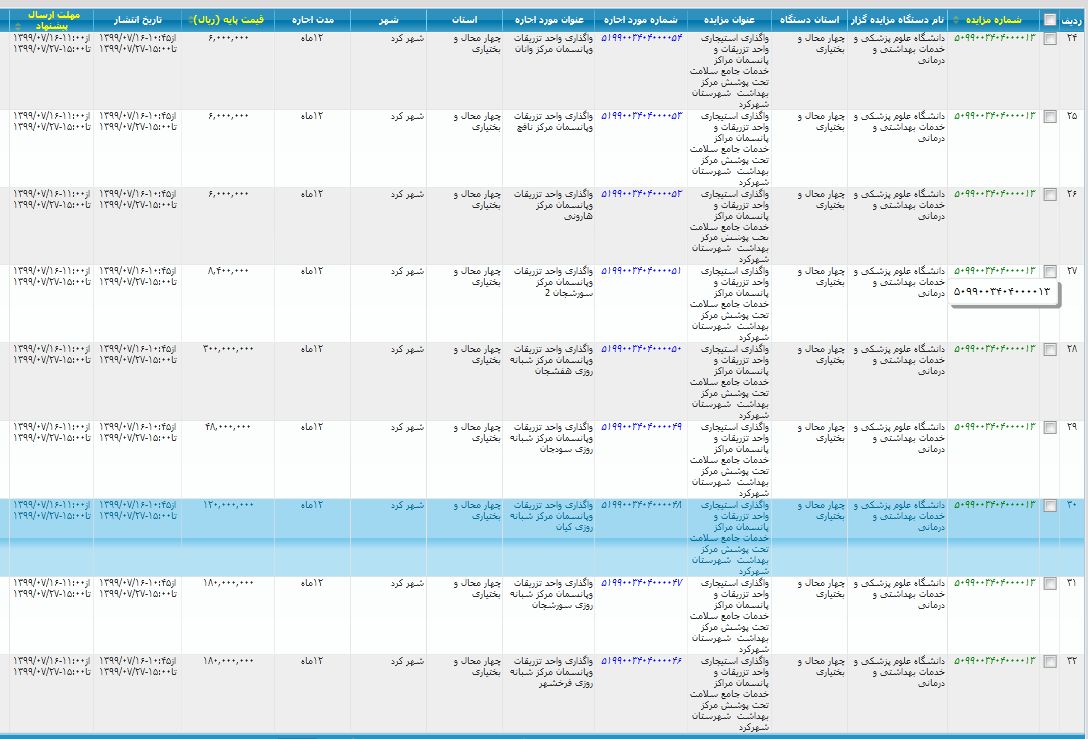Tick the select-all checkbox in the table header
Screen dimensions: 1088x739
tap(1049, 20)
